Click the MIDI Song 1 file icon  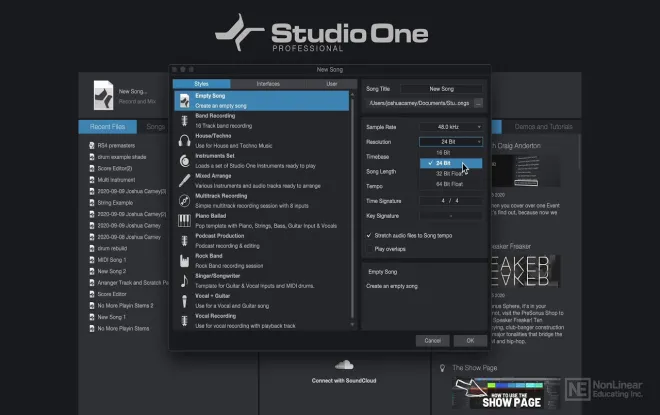pos(92,260)
